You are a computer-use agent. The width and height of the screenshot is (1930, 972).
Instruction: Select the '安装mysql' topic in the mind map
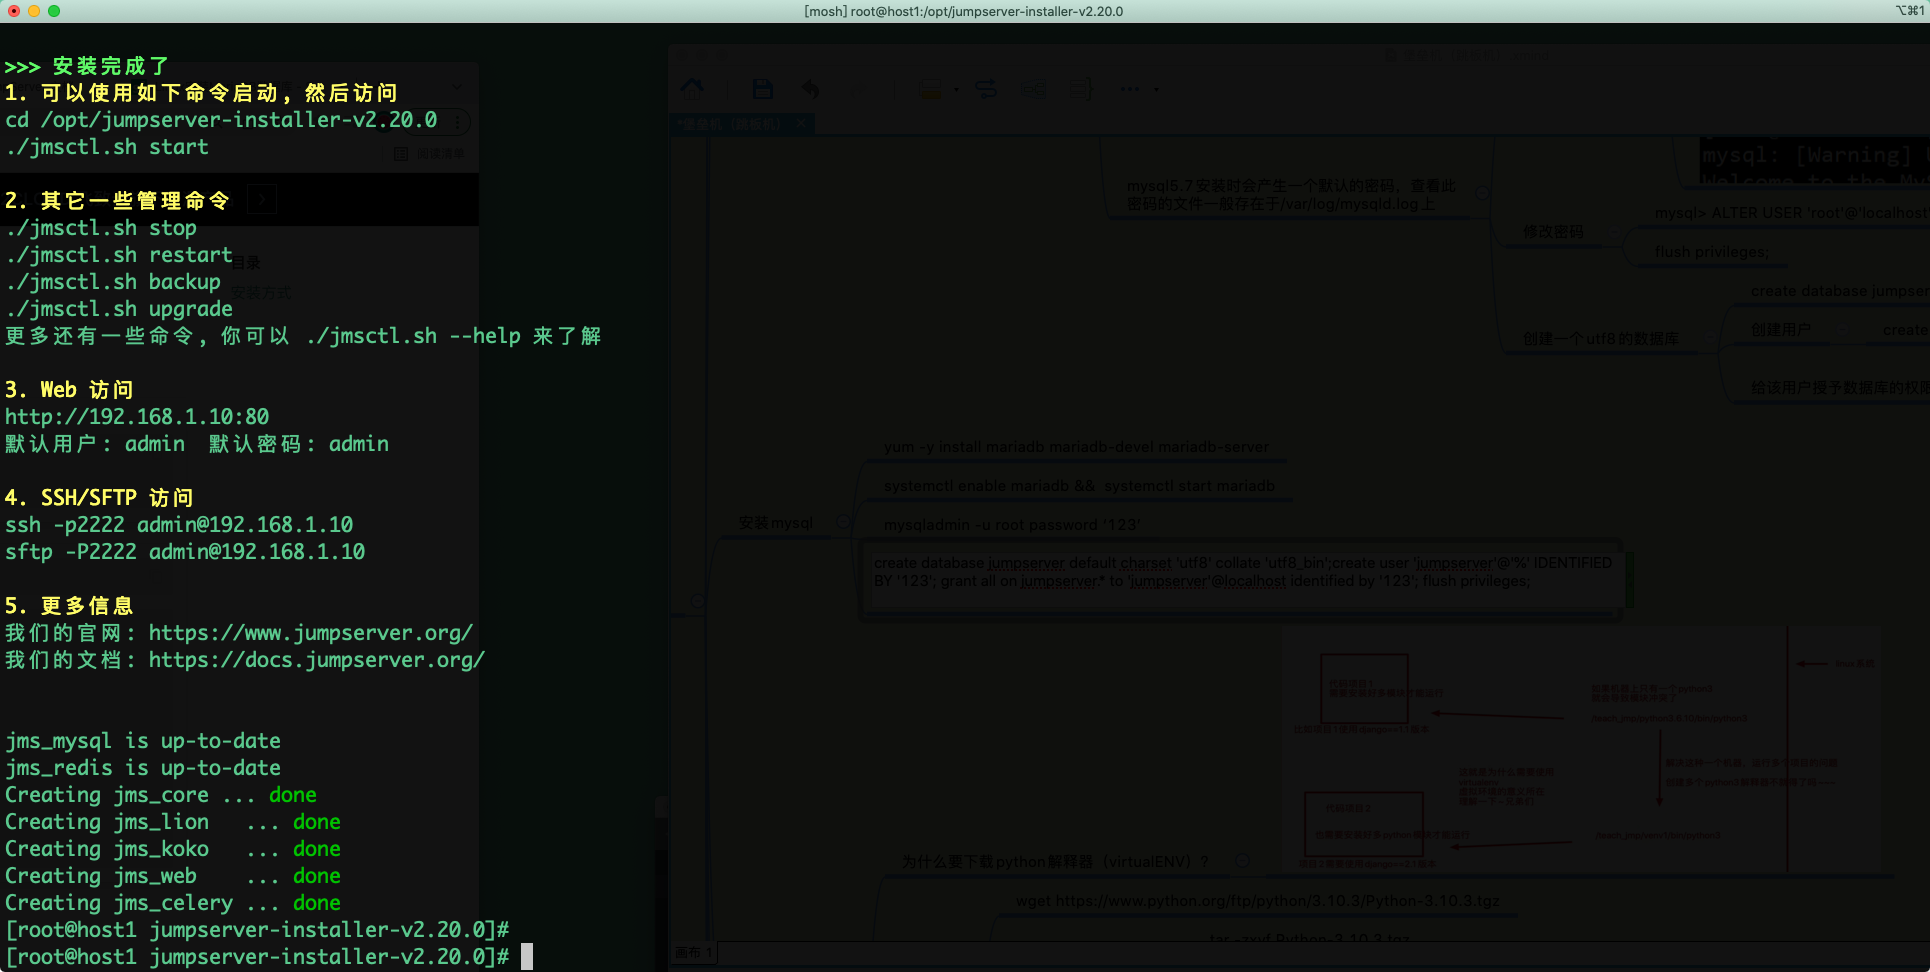point(776,523)
